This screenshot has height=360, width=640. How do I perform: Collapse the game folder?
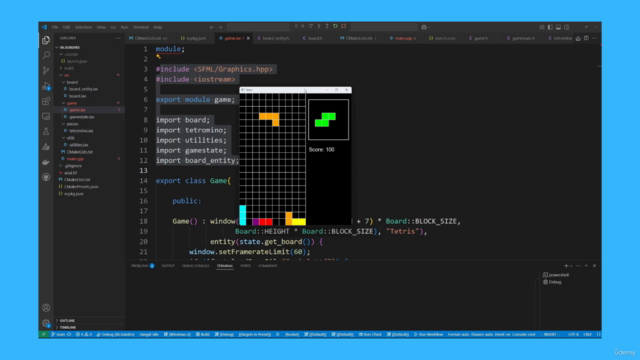[72, 103]
